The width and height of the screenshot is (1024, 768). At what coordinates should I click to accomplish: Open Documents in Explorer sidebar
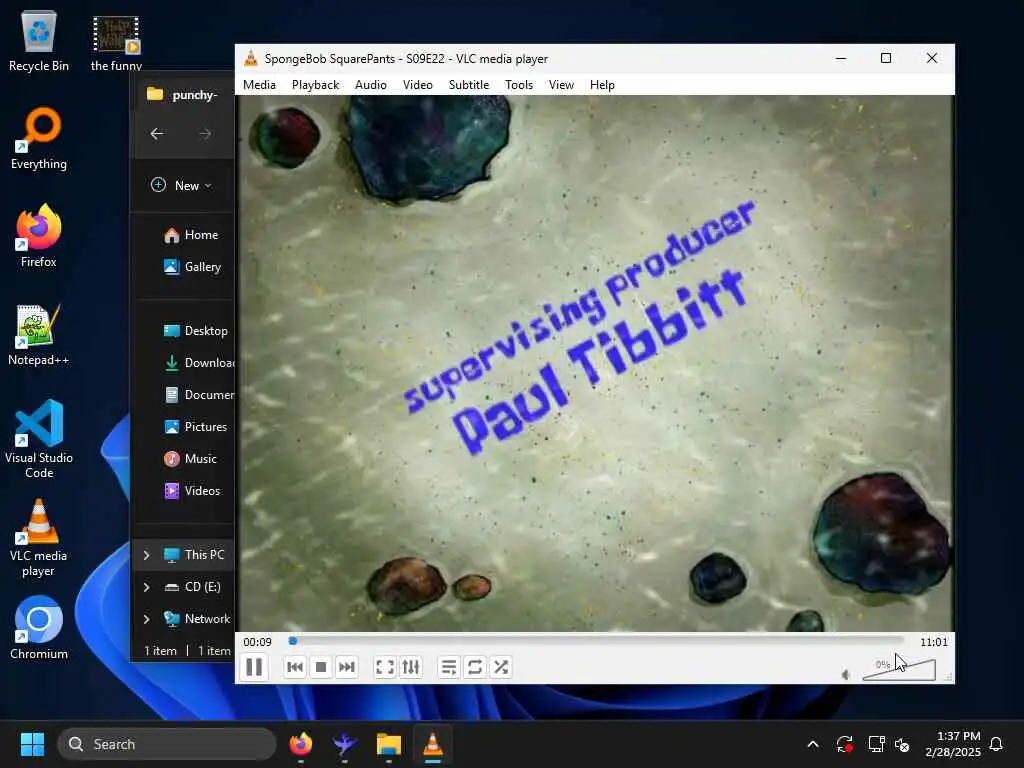[x=198, y=394]
